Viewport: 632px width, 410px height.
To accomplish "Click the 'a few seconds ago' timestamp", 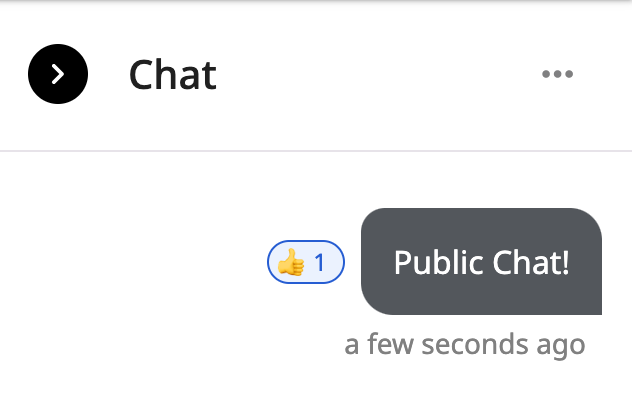I will pyautogui.click(x=465, y=345).
